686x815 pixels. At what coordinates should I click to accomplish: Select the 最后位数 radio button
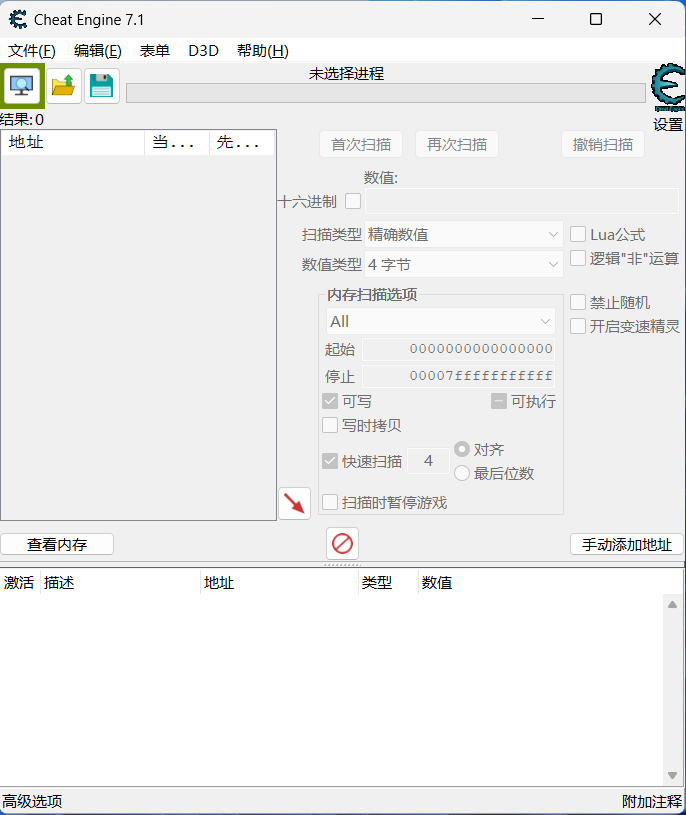coord(462,473)
